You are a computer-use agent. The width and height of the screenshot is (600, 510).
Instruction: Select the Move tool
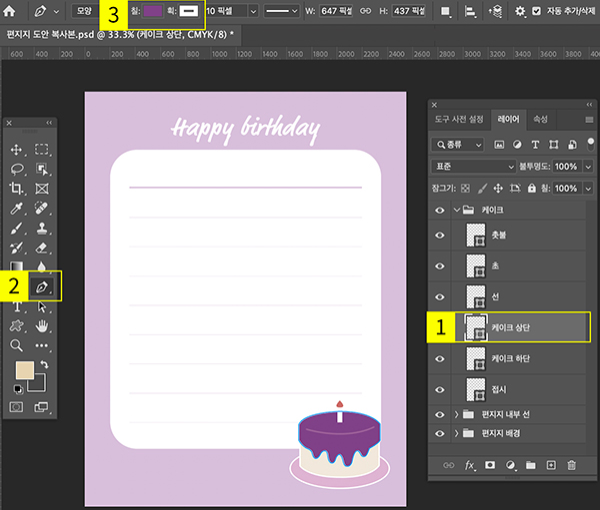click(17, 149)
